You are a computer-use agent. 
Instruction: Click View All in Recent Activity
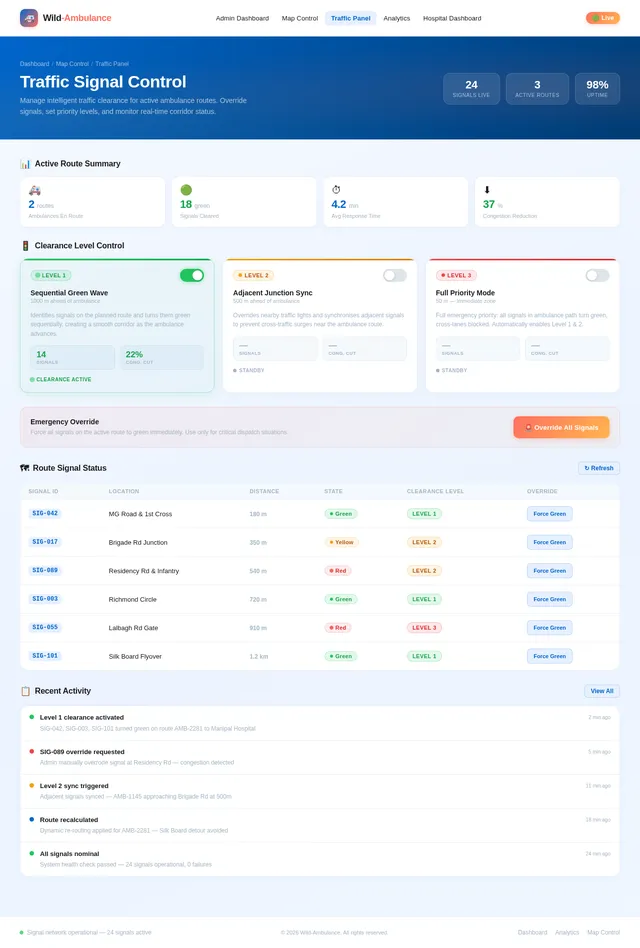click(x=602, y=691)
